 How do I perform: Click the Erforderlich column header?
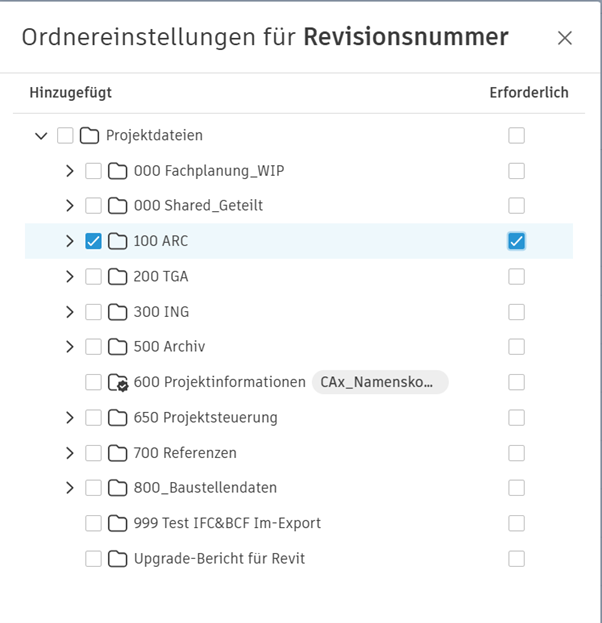(x=528, y=93)
